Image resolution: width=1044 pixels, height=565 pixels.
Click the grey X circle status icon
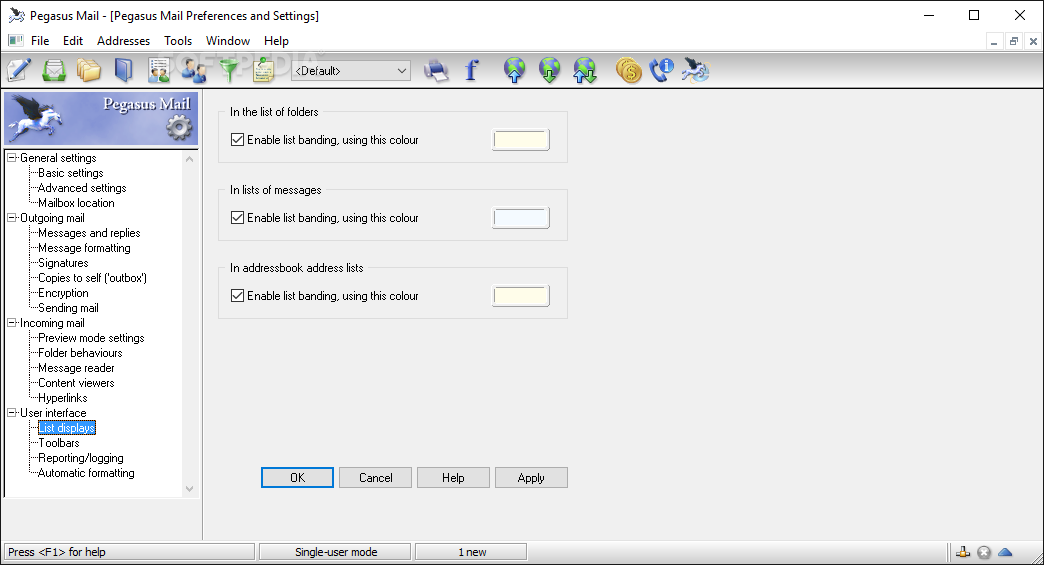pos(984,552)
